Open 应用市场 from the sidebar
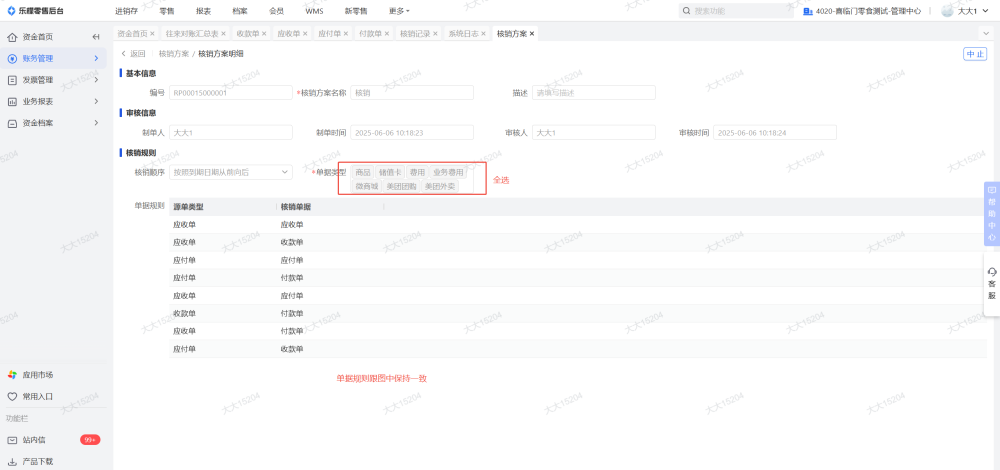This screenshot has height=470, width=1000. [x=38, y=374]
